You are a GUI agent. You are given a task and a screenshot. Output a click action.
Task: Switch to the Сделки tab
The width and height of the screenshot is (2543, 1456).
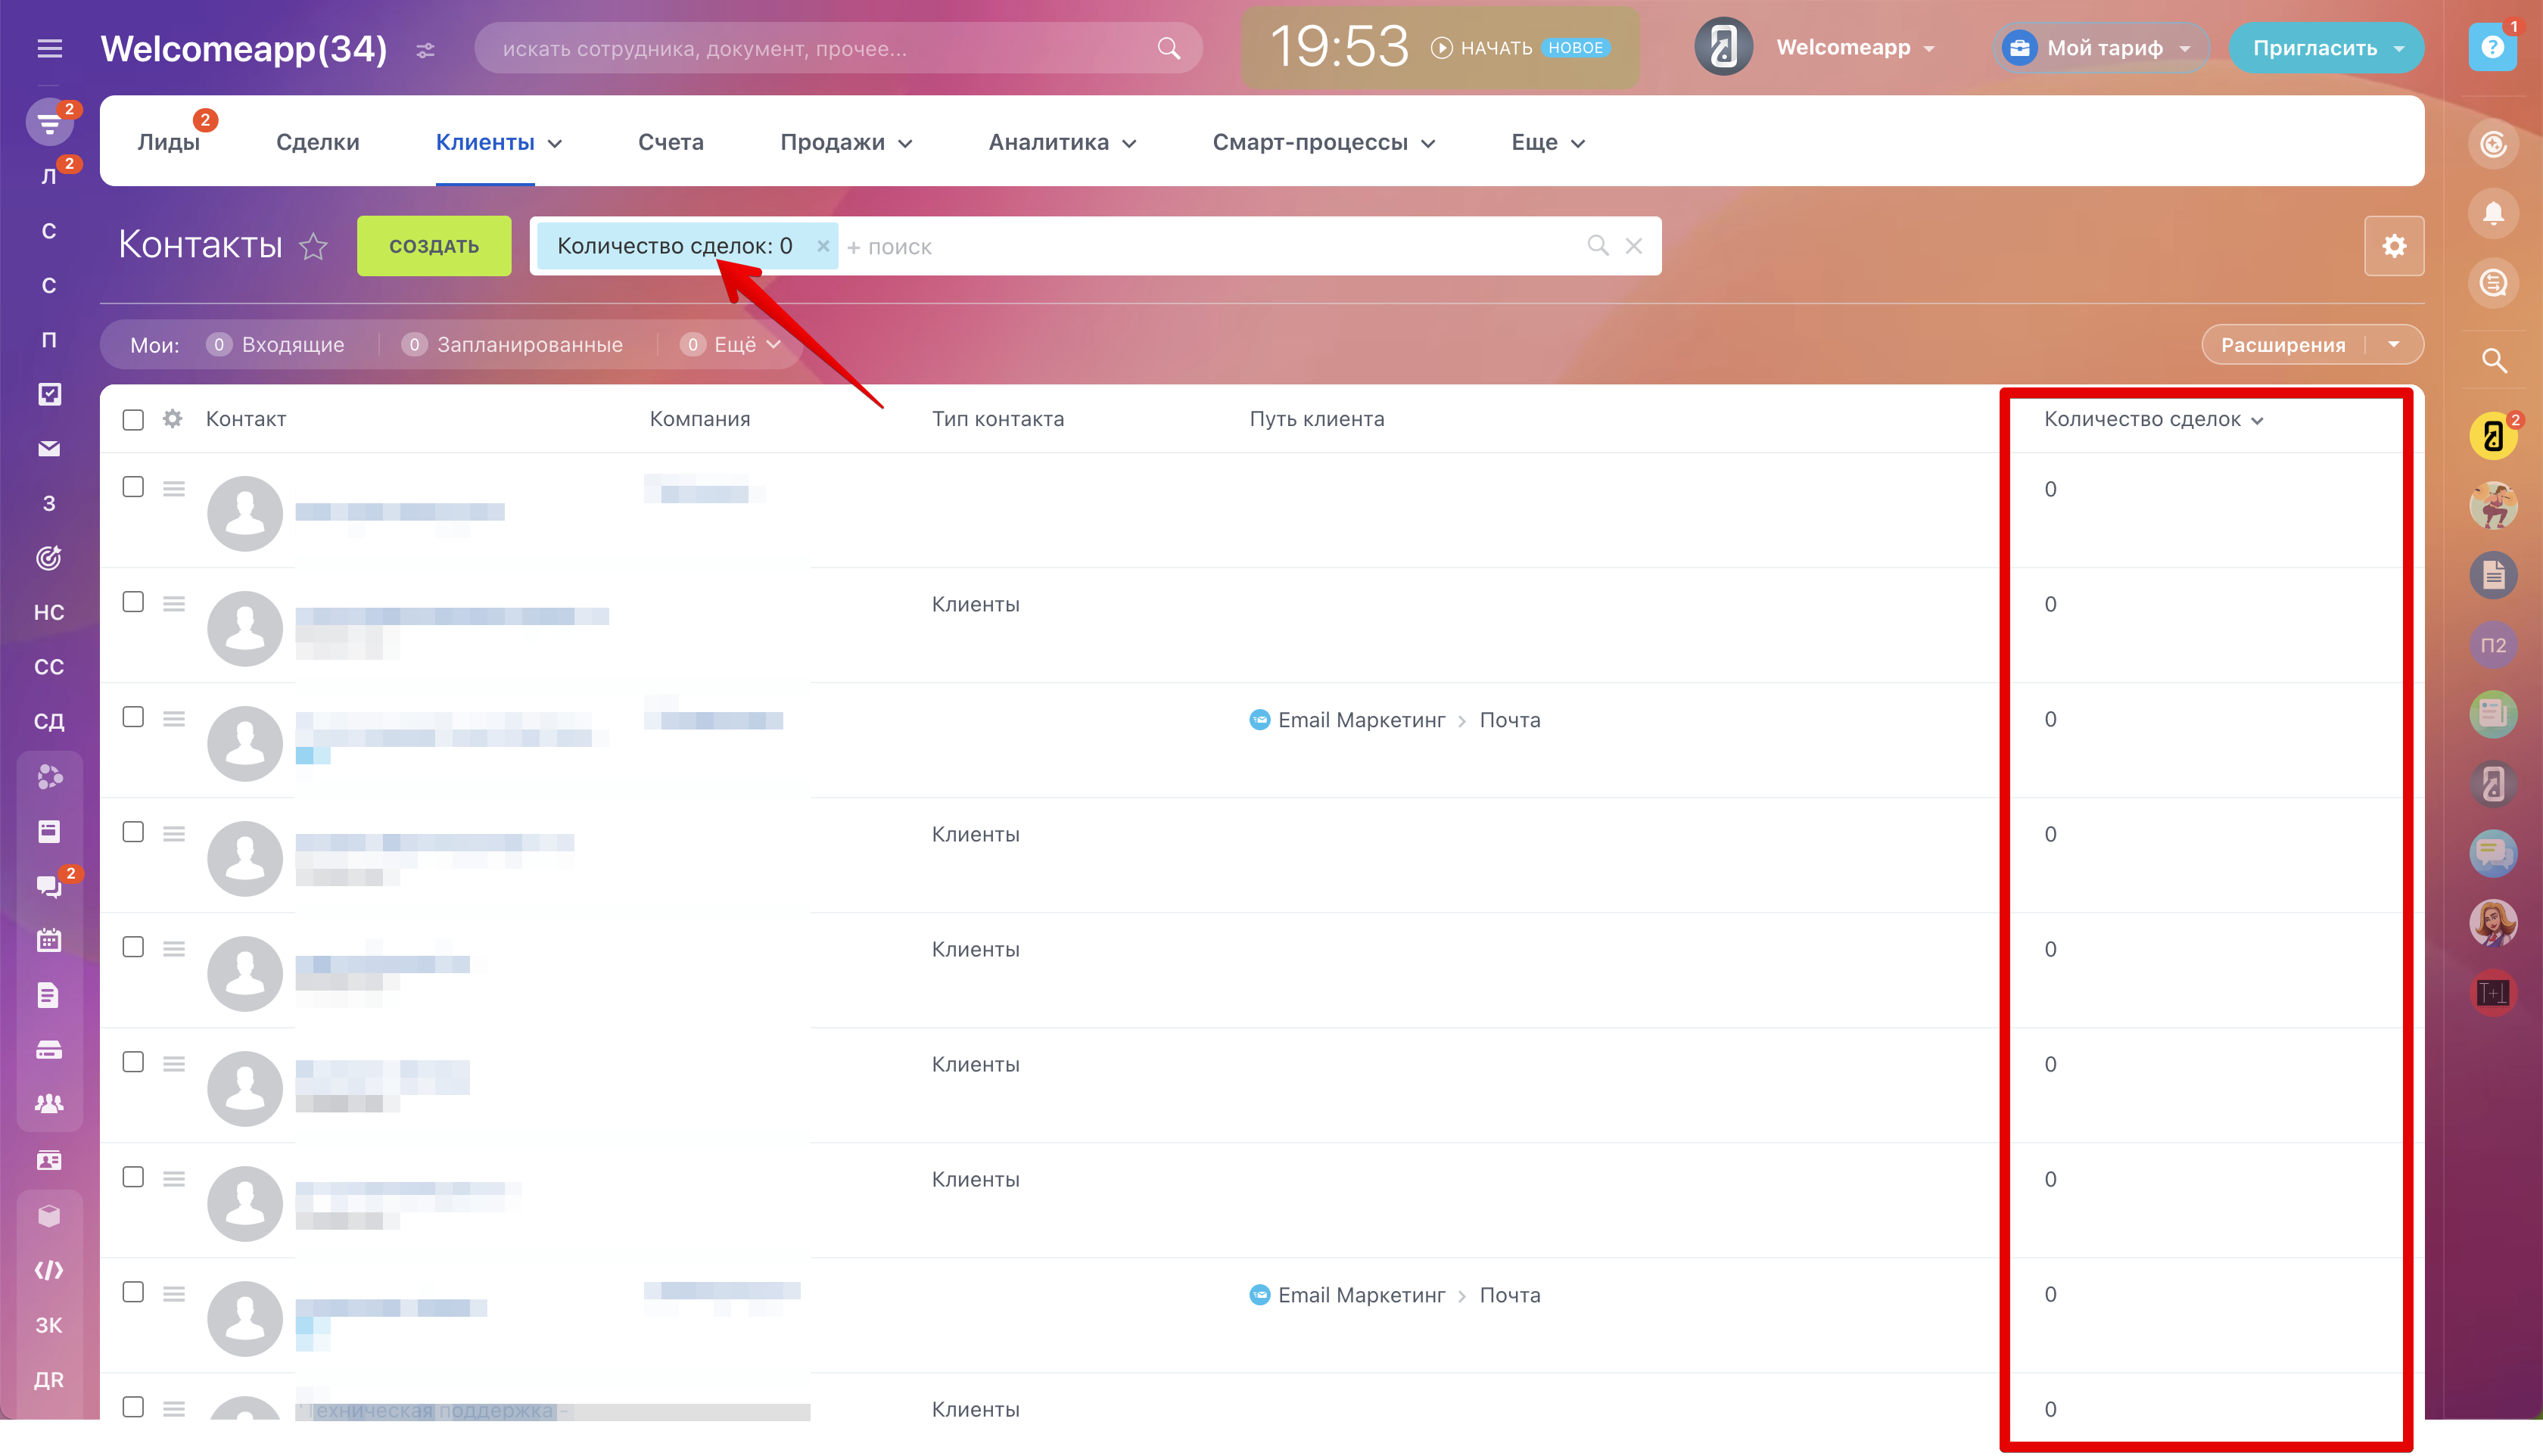[x=318, y=143]
